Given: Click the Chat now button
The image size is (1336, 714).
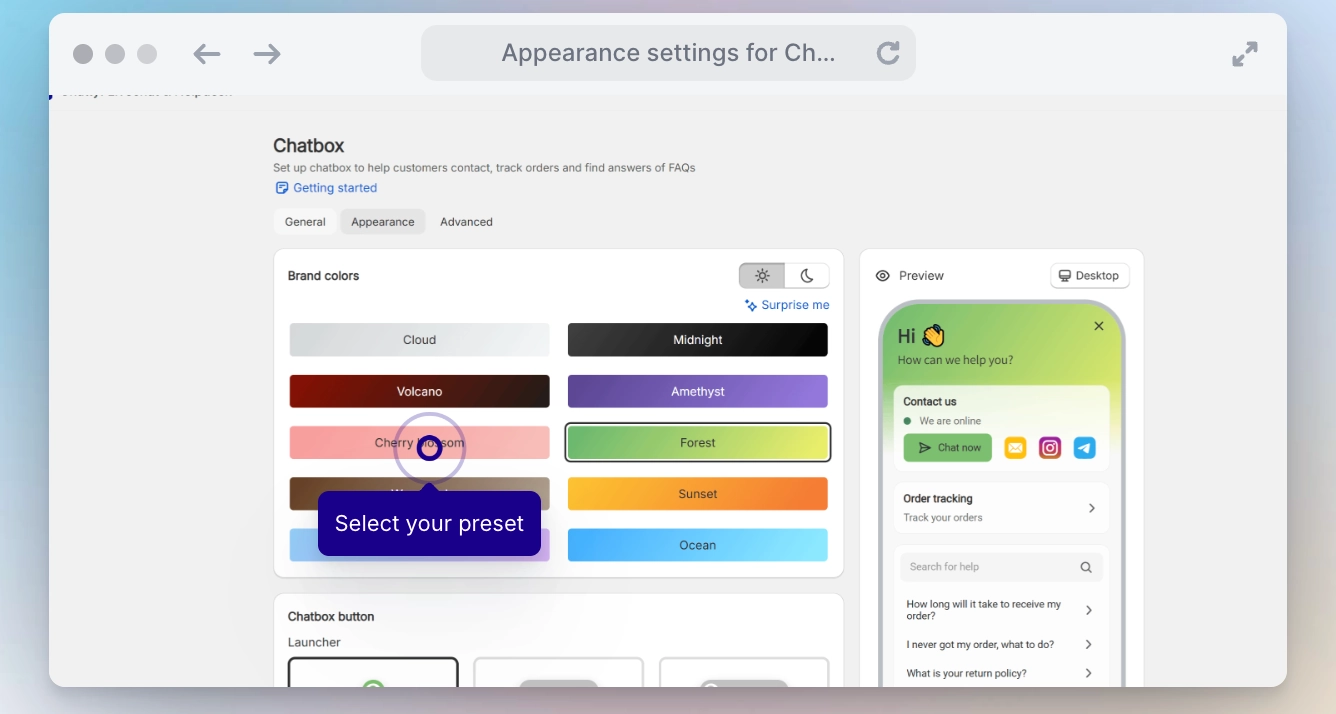Looking at the screenshot, I should [x=948, y=448].
